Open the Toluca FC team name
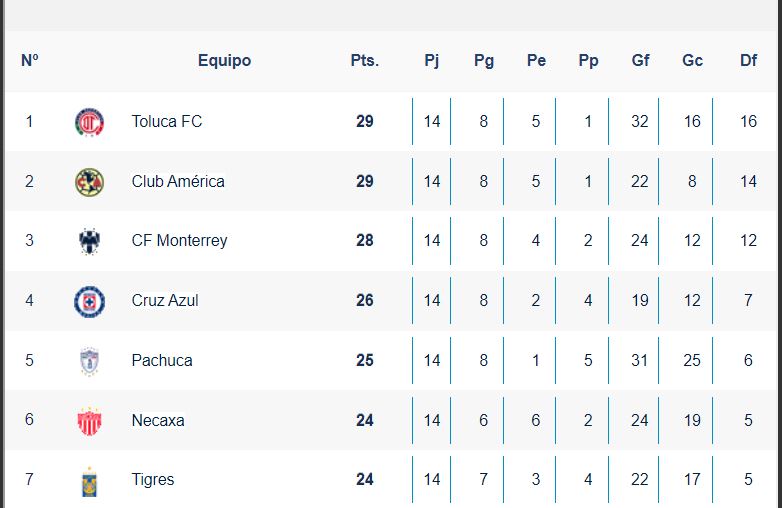782x508 pixels. pos(166,122)
